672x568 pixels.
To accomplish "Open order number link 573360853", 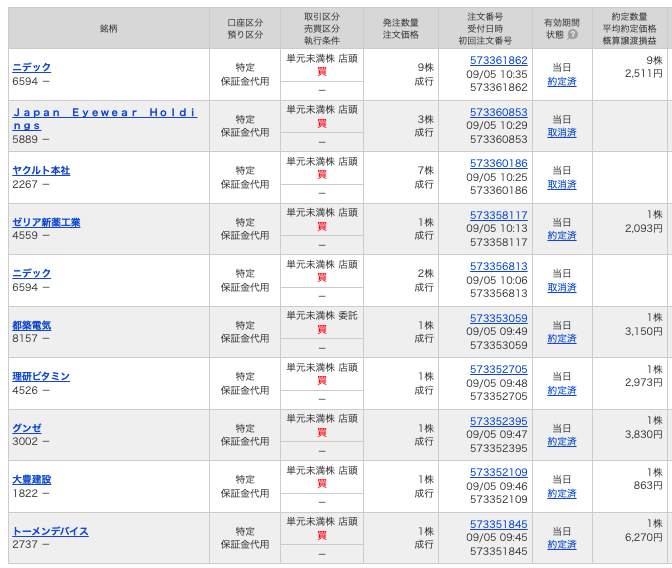I will (x=498, y=112).
